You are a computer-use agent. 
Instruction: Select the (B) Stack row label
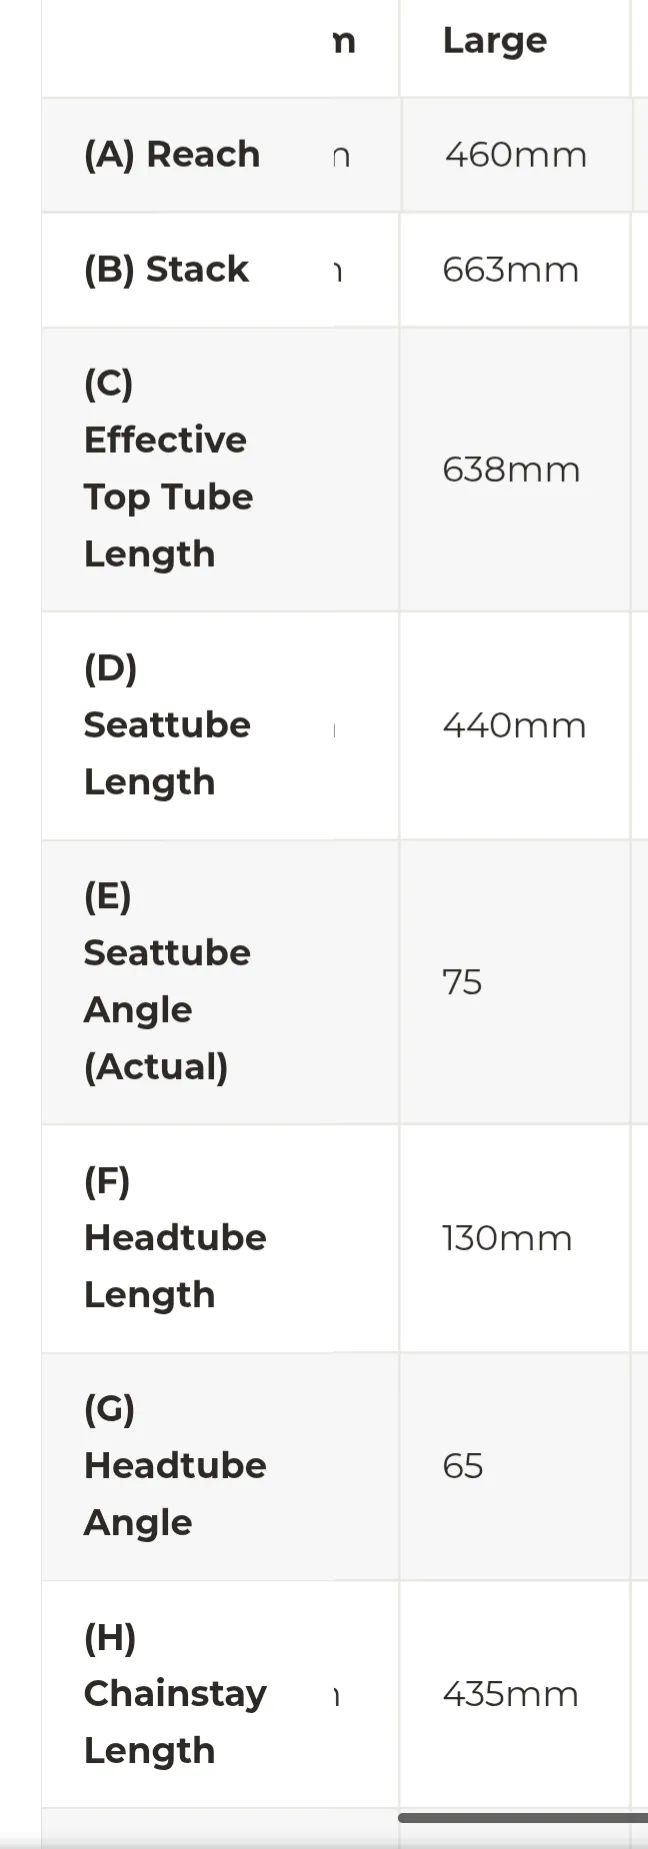(166, 269)
